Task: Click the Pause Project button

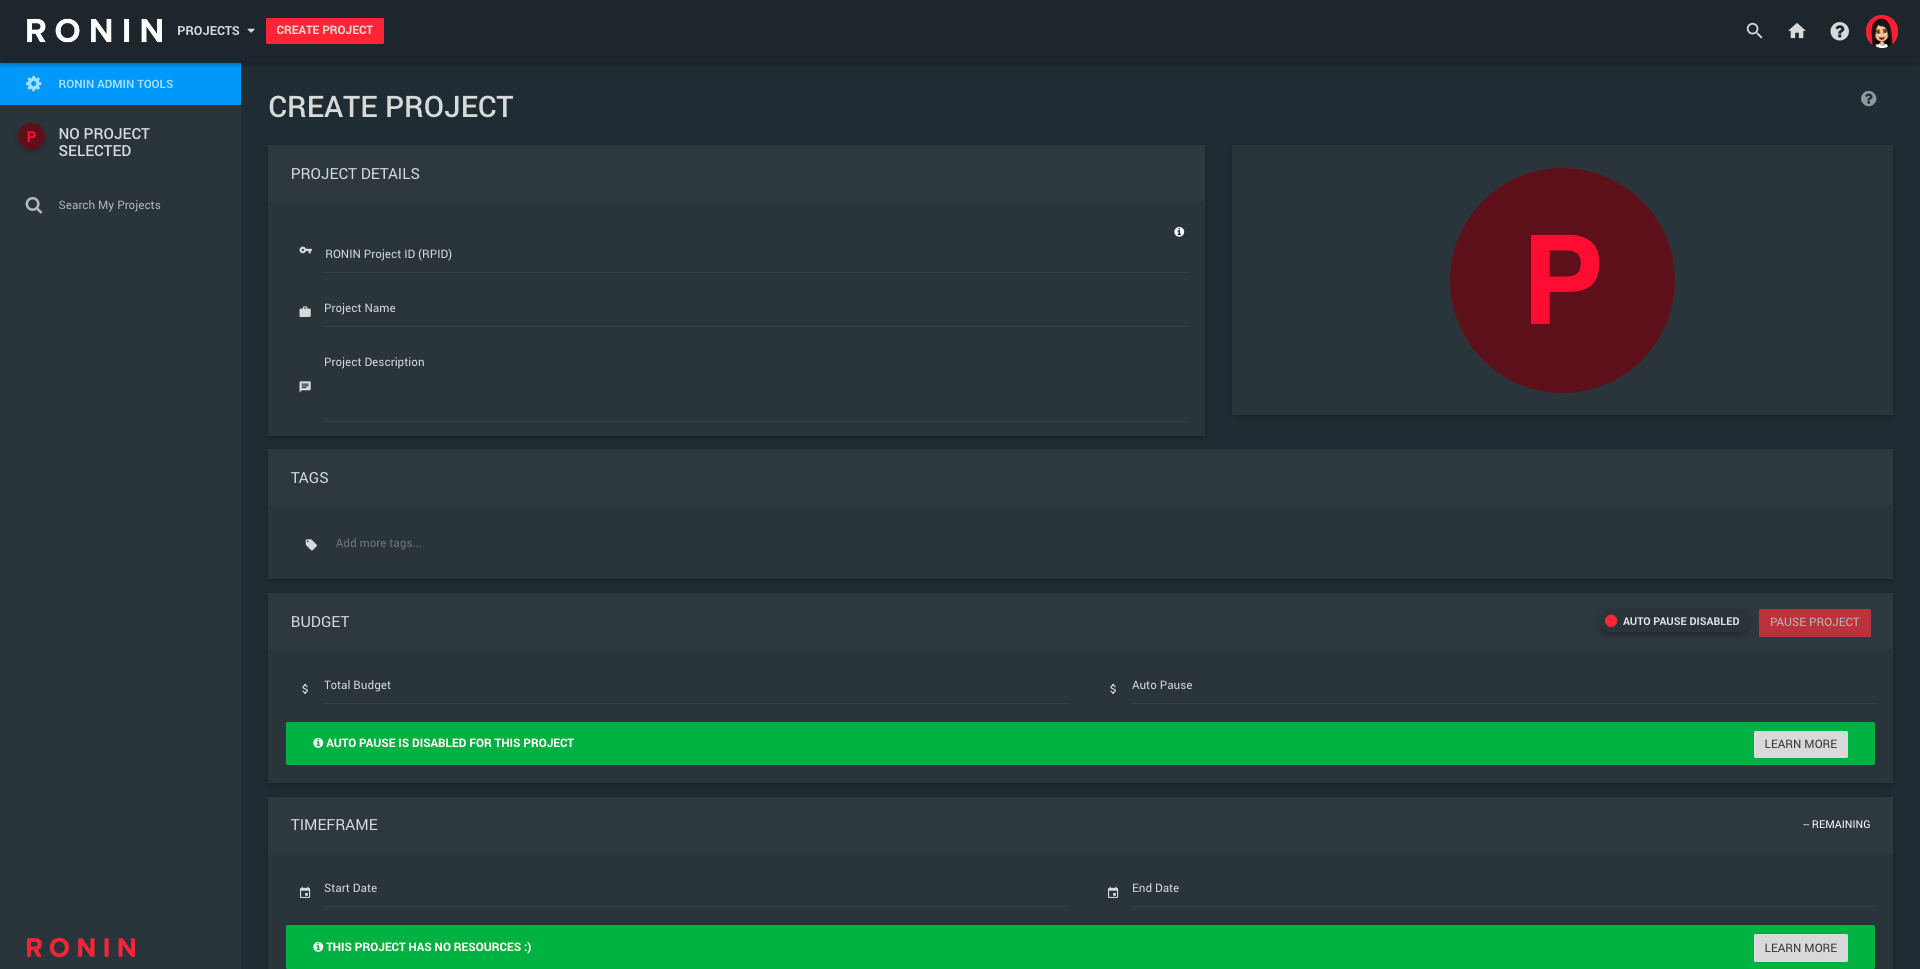Action: tap(1815, 622)
